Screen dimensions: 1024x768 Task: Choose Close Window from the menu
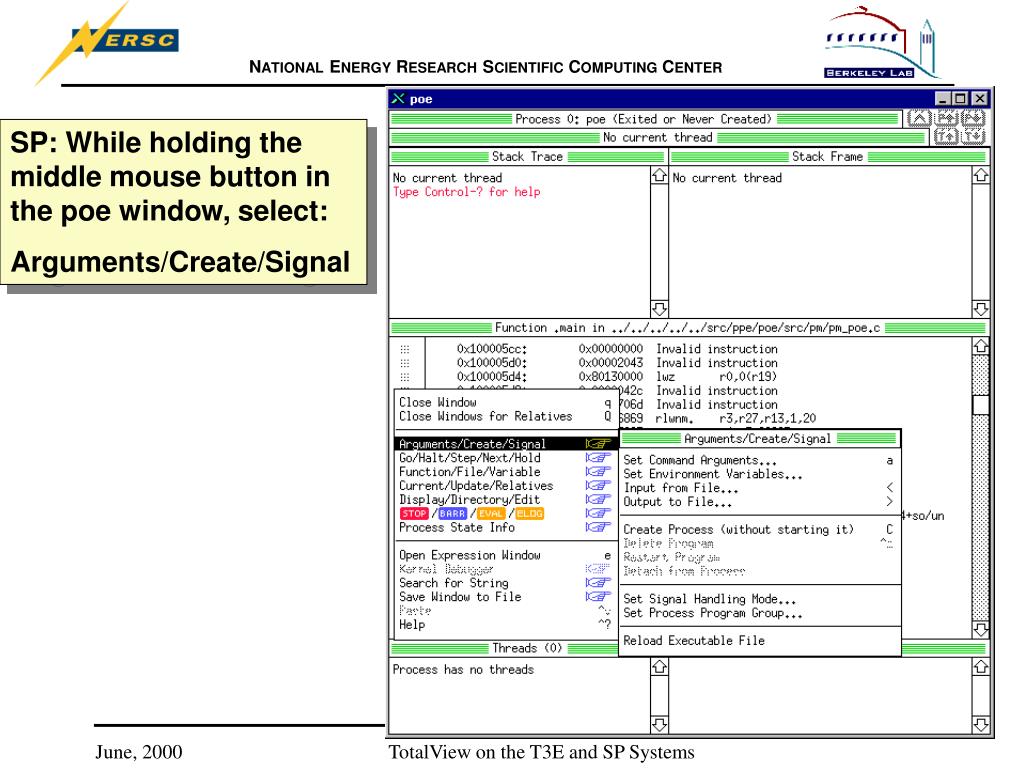505,402
